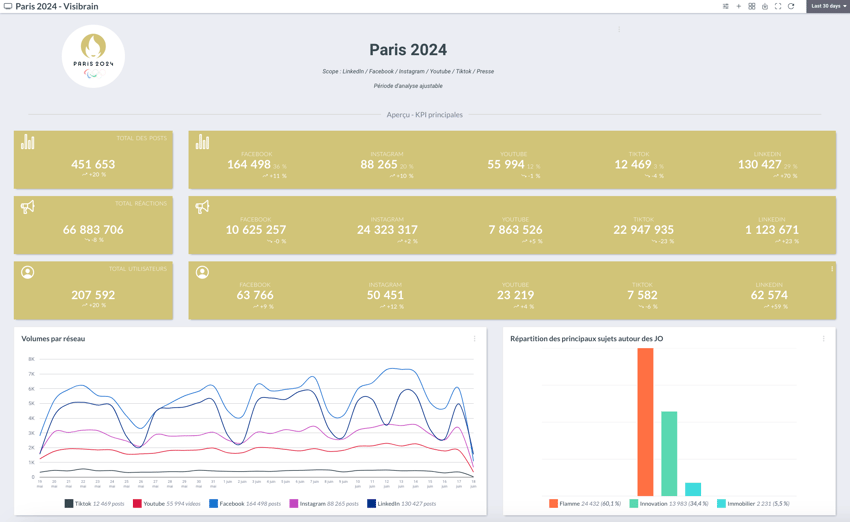Click LinkedIn users value 62 574
This screenshot has height=522, width=850.
pos(769,295)
